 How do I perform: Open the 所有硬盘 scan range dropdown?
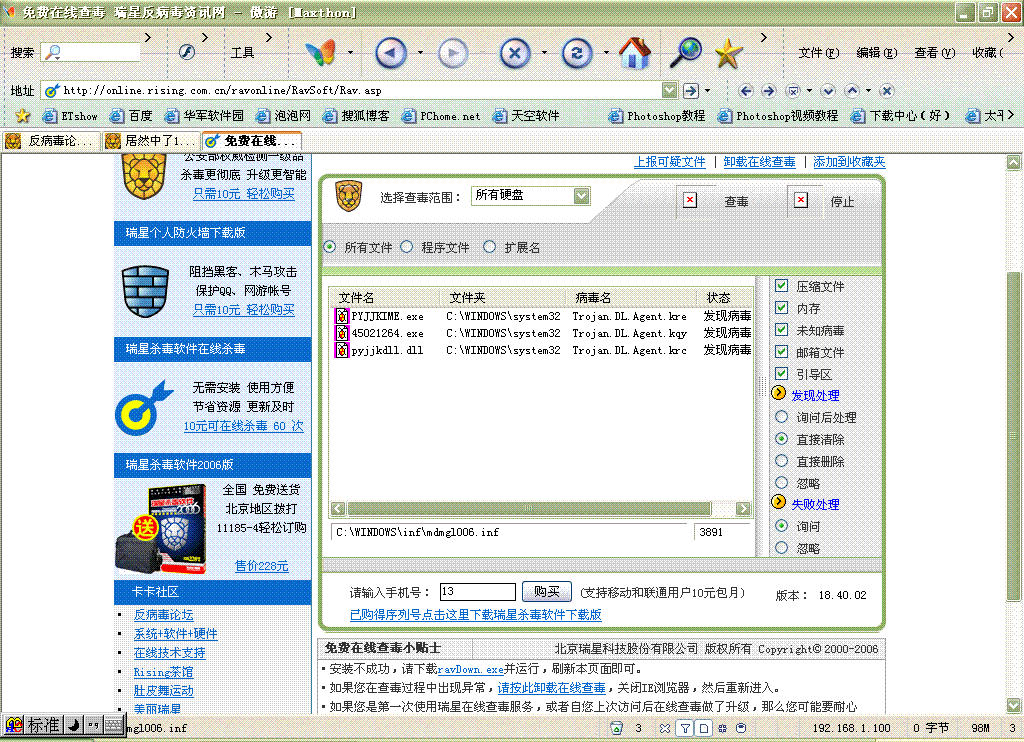pyautogui.click(x=581, y=195)
